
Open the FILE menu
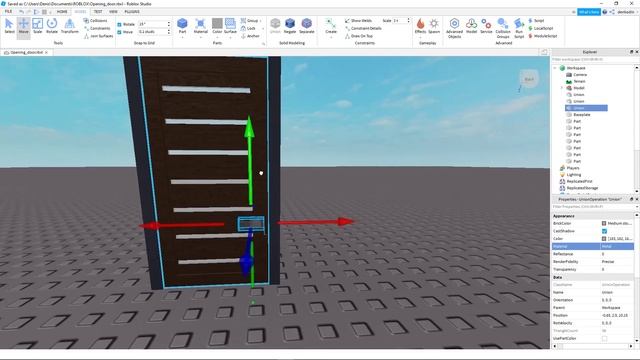8,12
